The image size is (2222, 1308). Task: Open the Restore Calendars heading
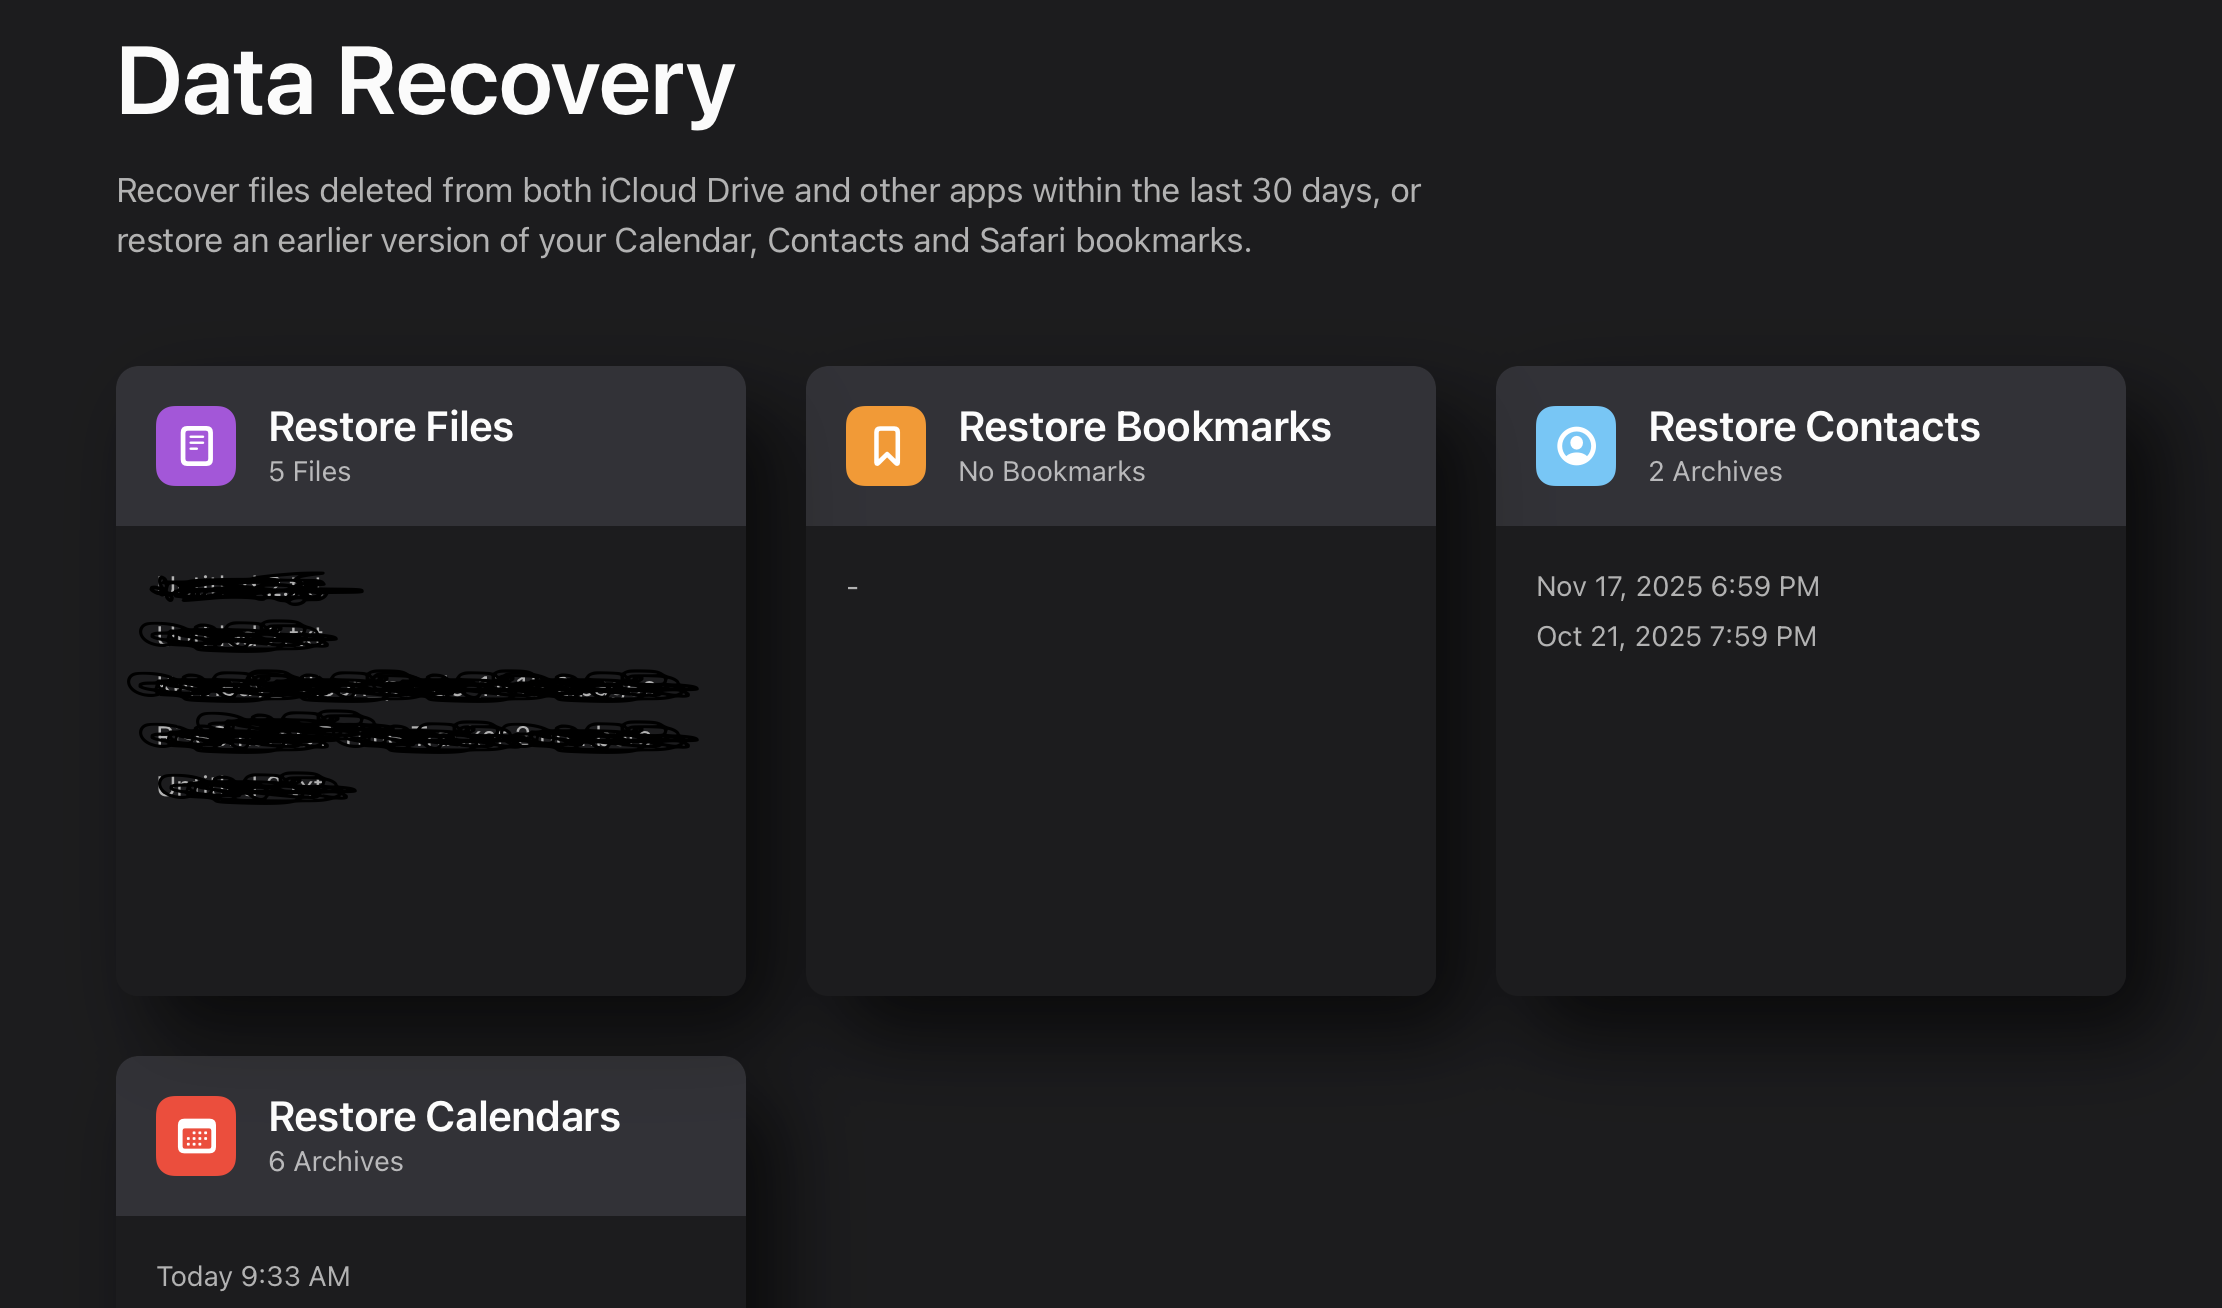coord(444,1117)
